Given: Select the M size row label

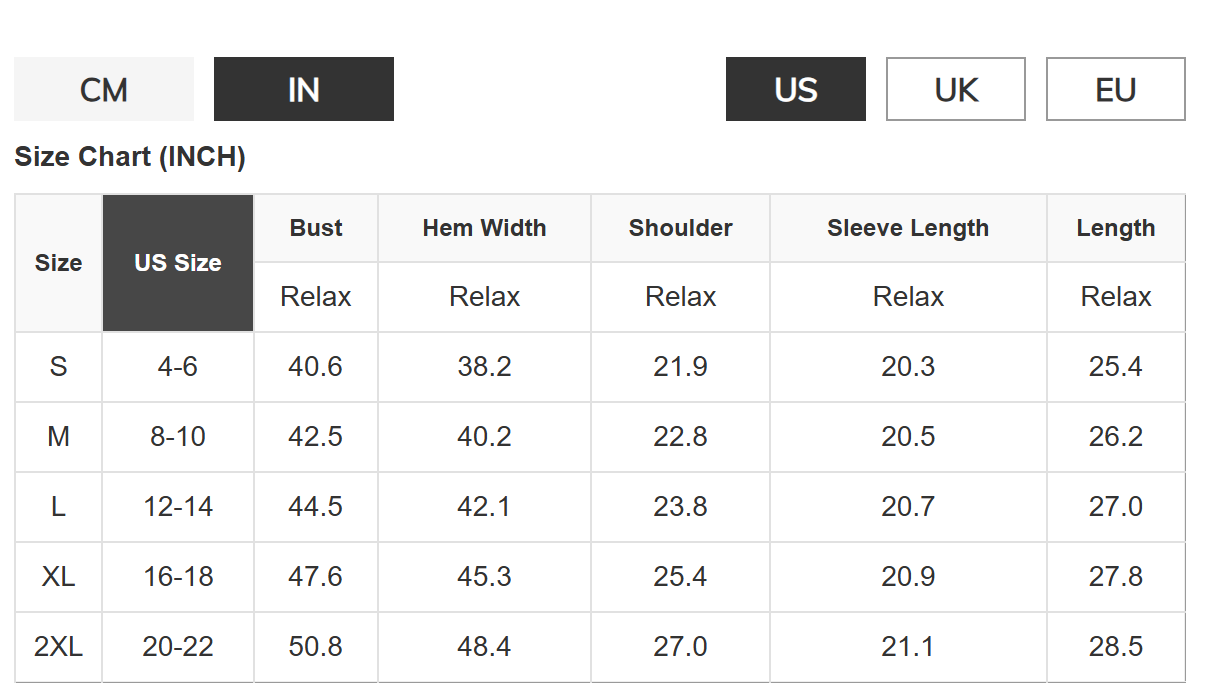Looking at the screenshot, I should [x=58, y=437].
